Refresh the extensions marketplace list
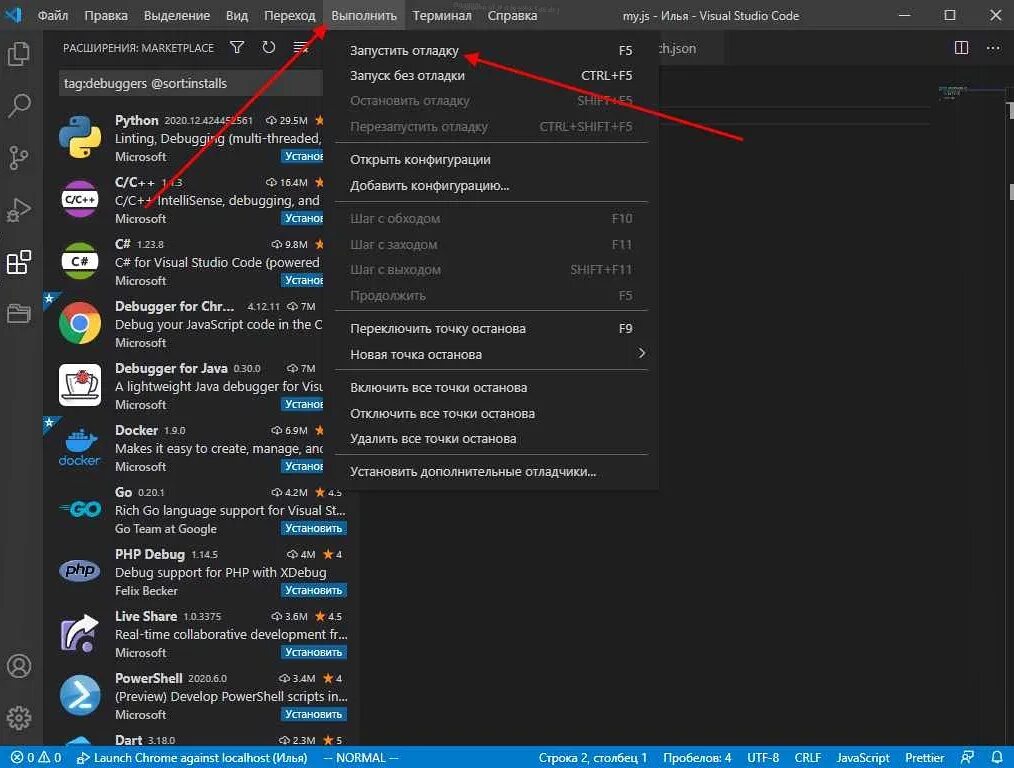This screenshot has width=1014, height=768. [x=268, y=47]
